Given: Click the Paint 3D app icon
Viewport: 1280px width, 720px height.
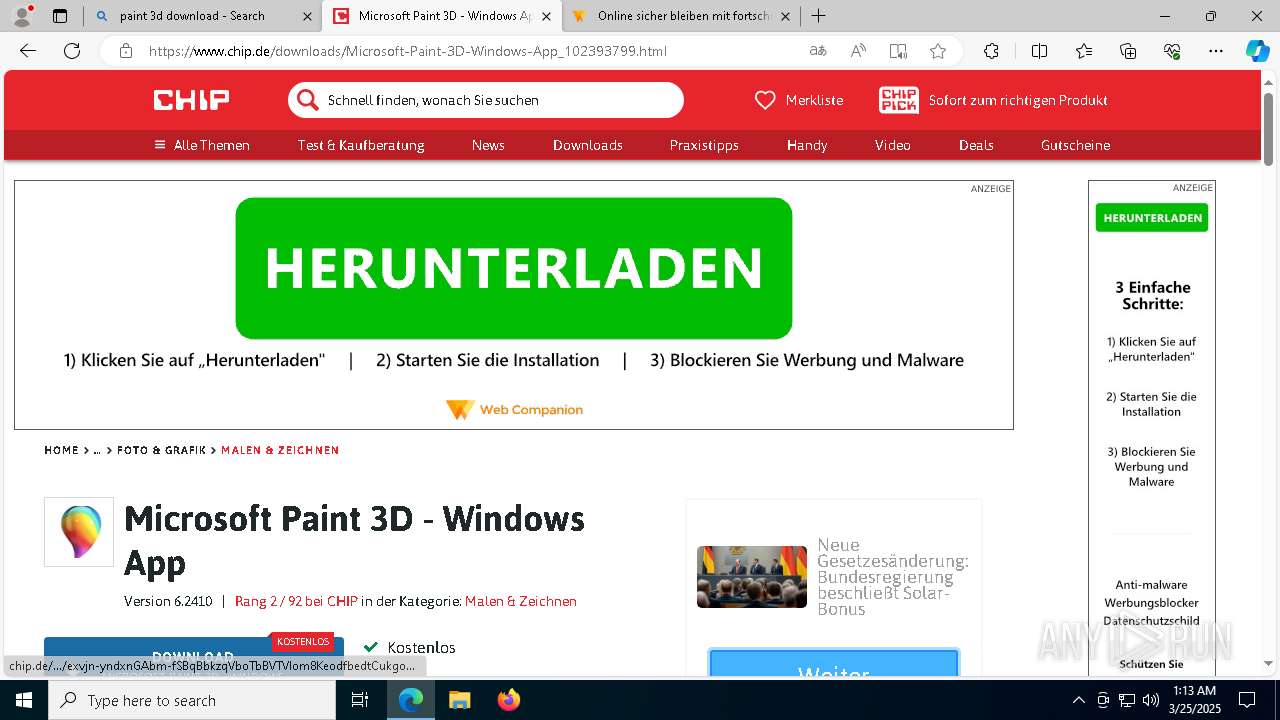Looking at the screenshot, I should pos(79,532).
